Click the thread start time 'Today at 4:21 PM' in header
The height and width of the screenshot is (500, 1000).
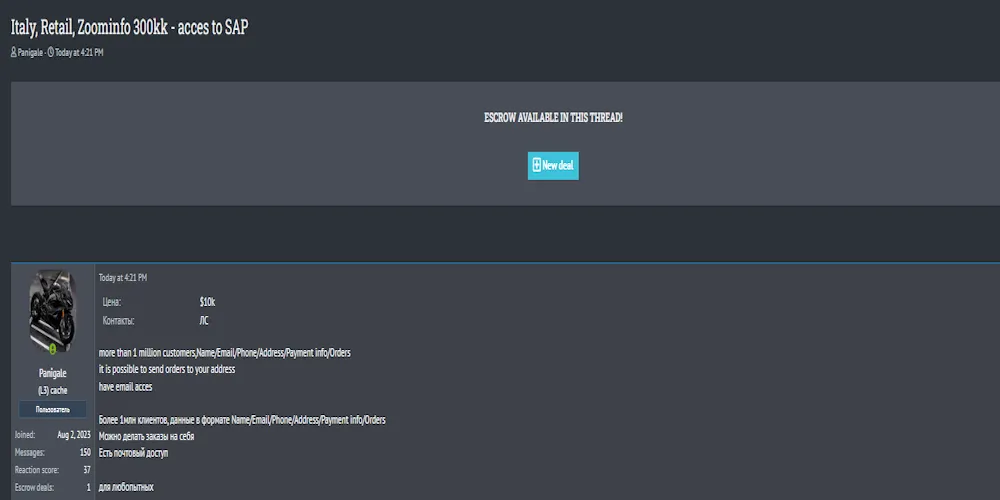click(79, 53)
